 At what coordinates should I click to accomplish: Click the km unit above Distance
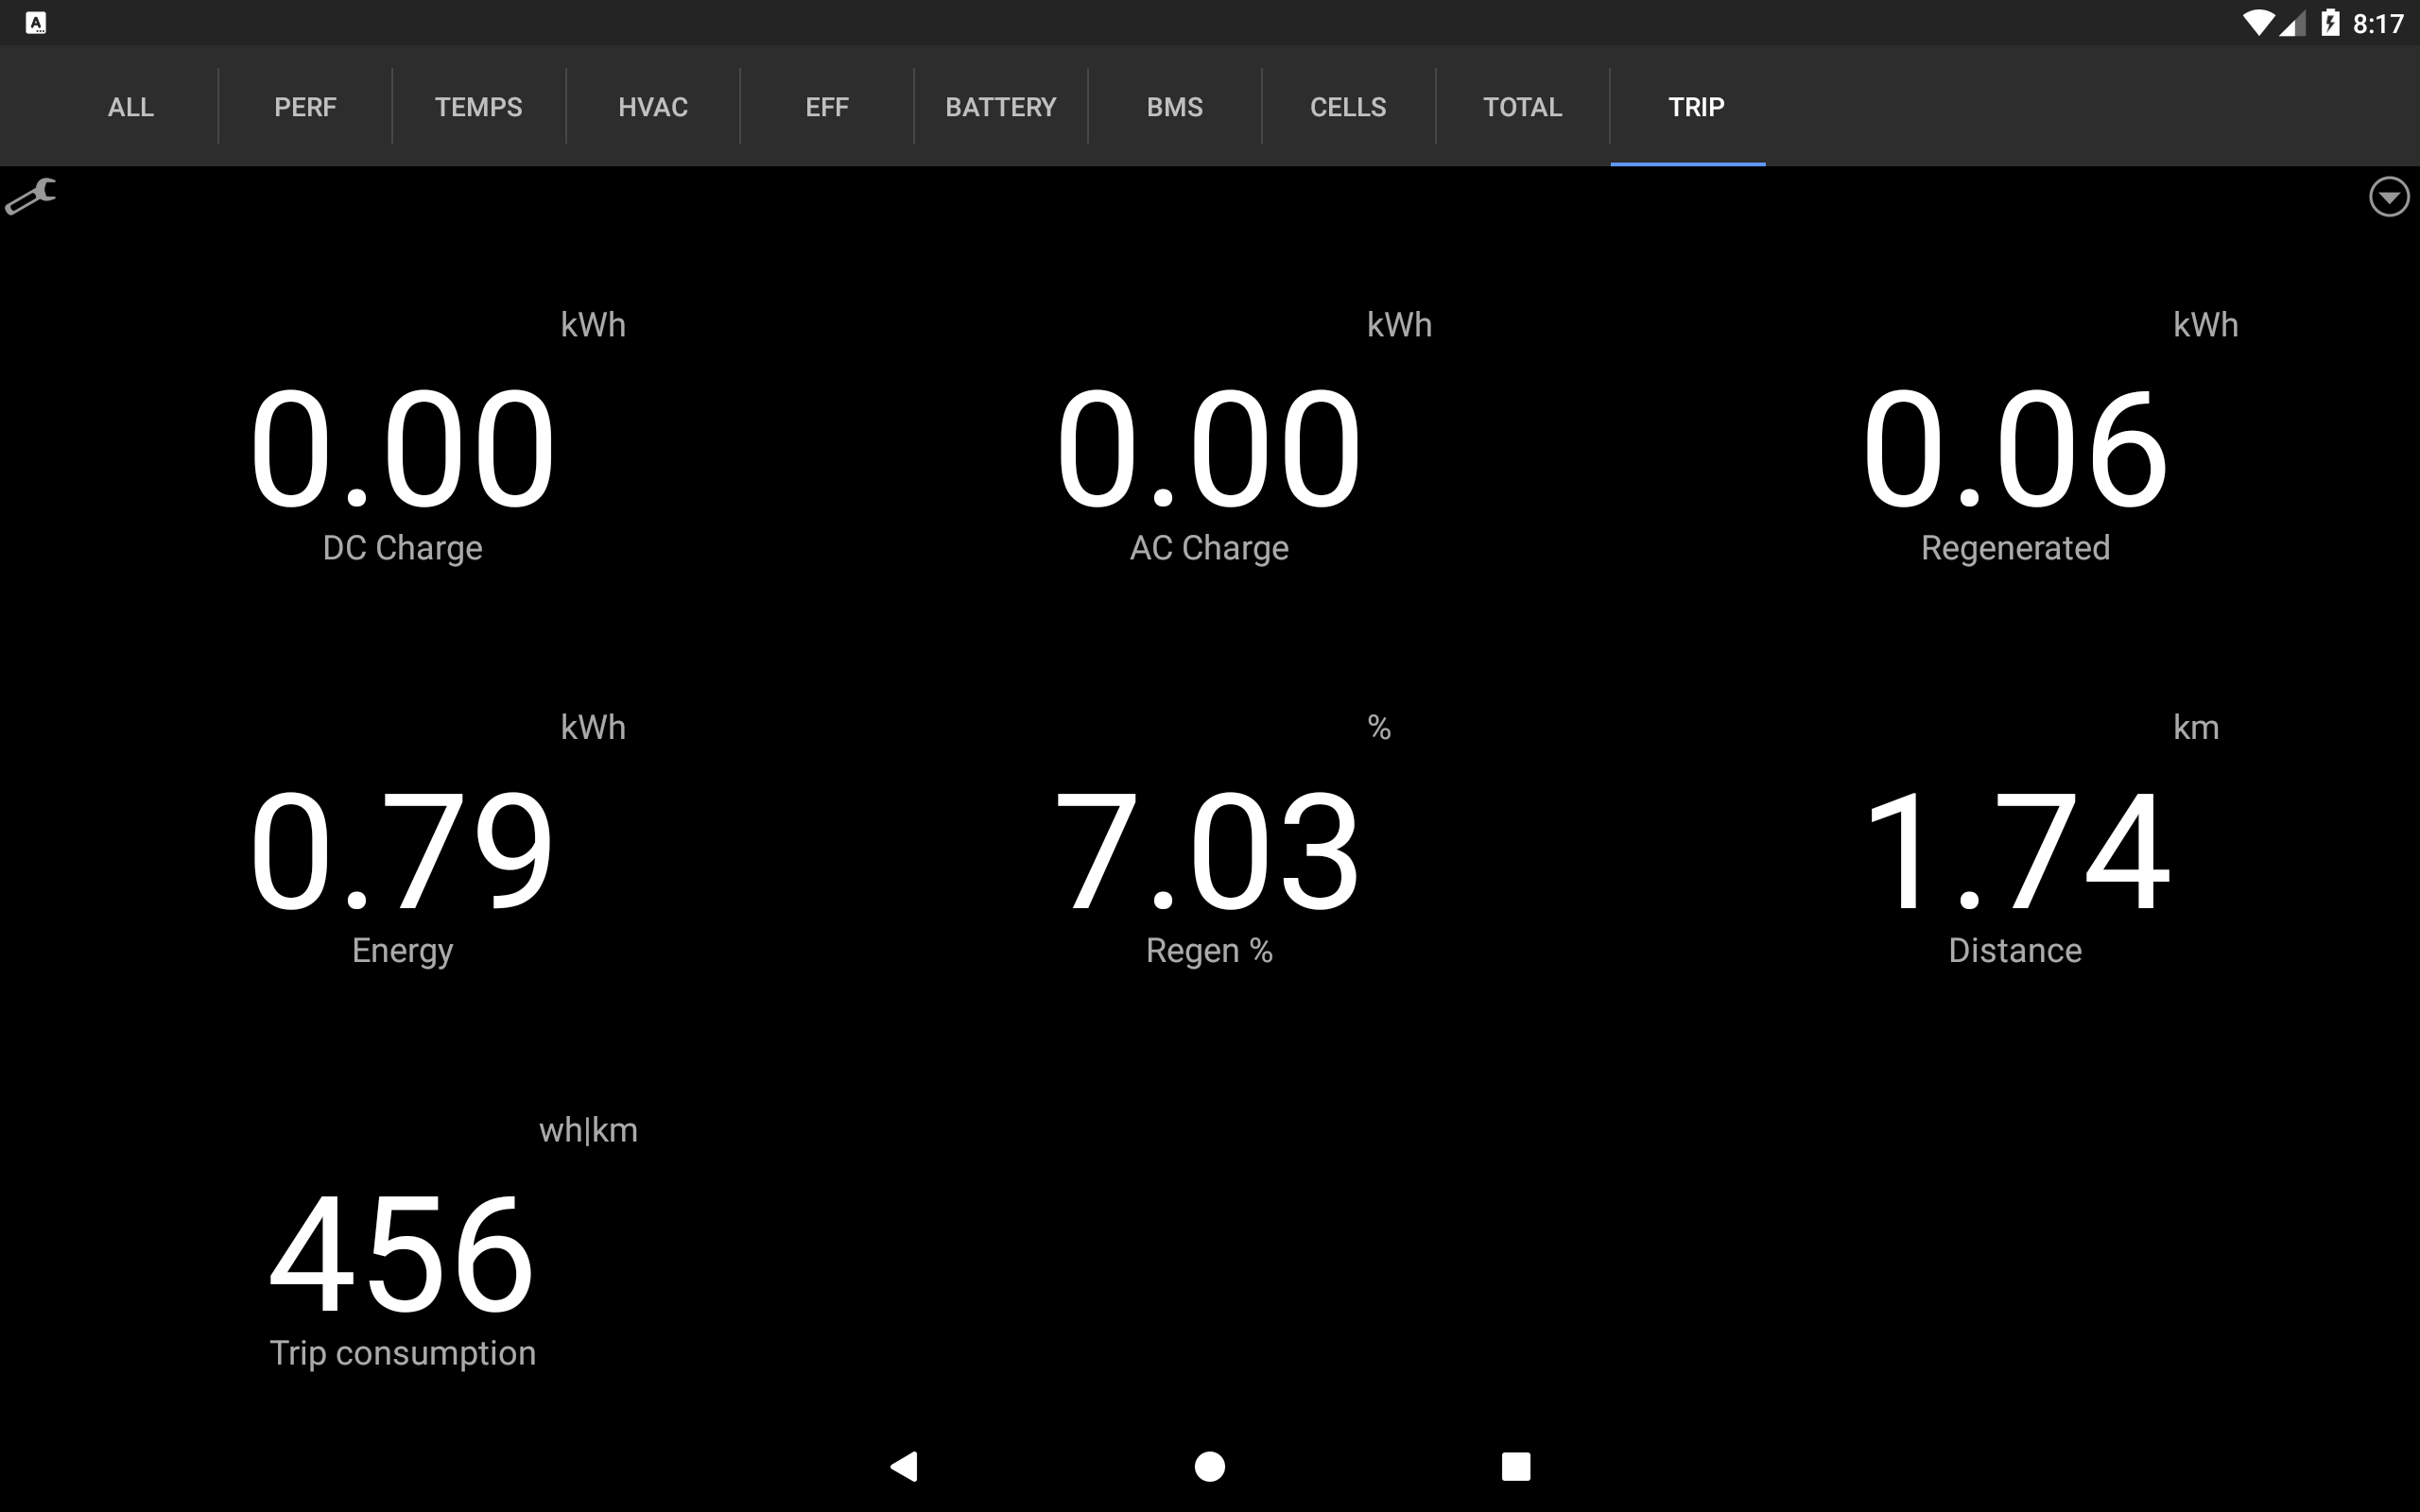click(x=2196, y=727)
